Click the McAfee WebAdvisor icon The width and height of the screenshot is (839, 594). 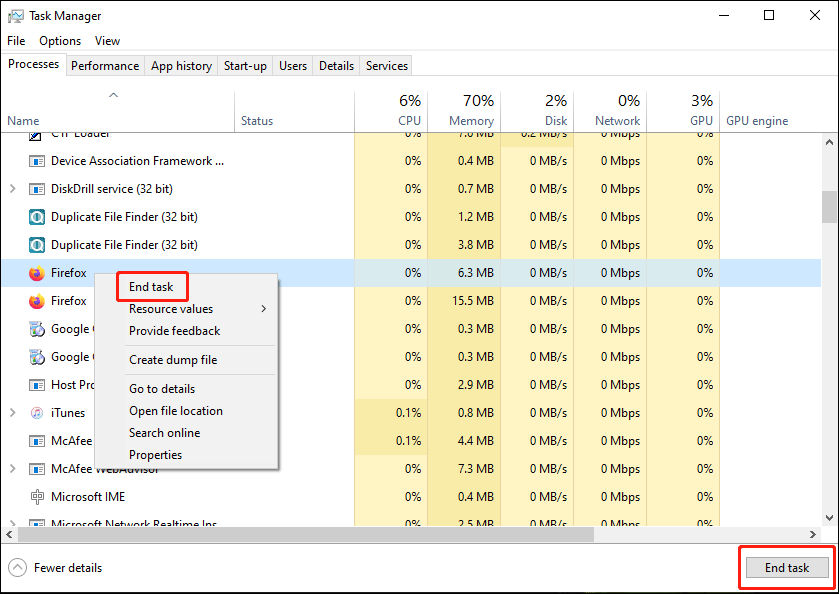(x=37, y=468)
